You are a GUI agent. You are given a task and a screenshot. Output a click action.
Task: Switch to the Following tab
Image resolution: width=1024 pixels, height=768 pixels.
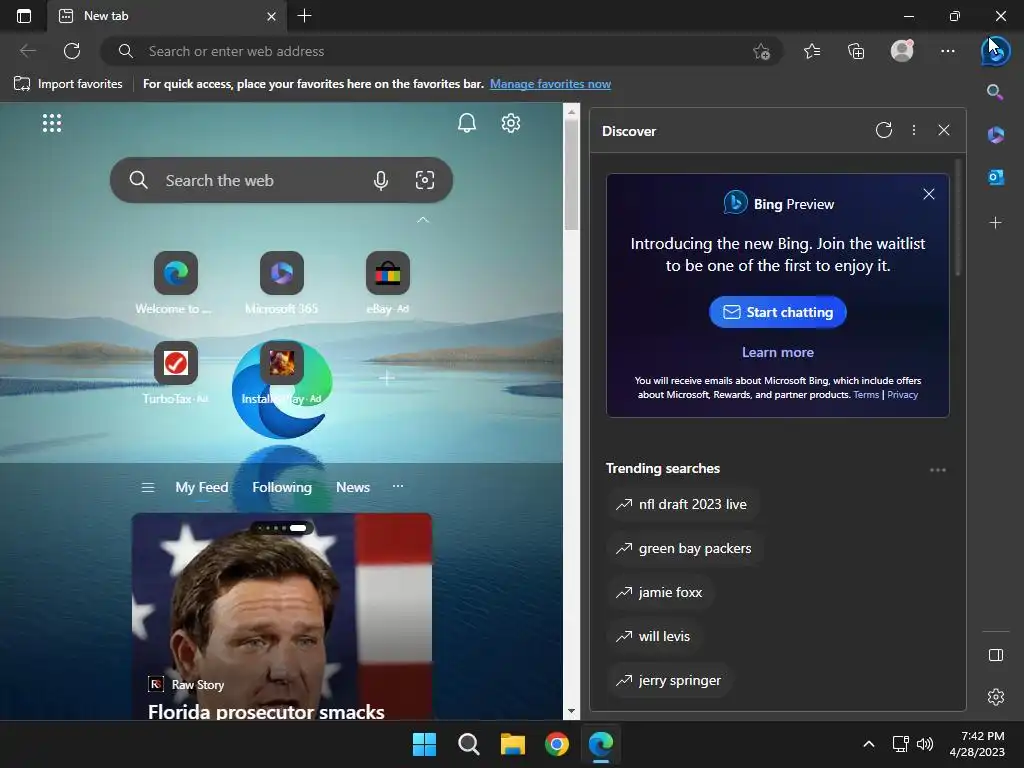[282, 487]
